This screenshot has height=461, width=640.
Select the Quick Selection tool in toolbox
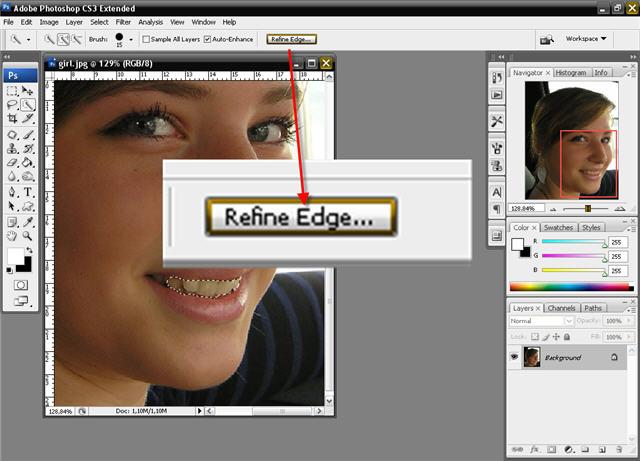tap(28, 104)
